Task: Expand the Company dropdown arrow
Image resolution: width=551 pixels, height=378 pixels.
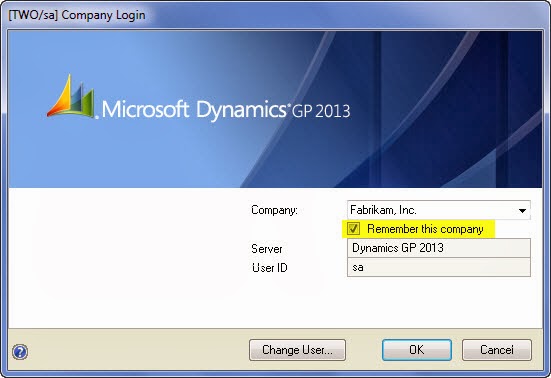Action: coord(522,210)
